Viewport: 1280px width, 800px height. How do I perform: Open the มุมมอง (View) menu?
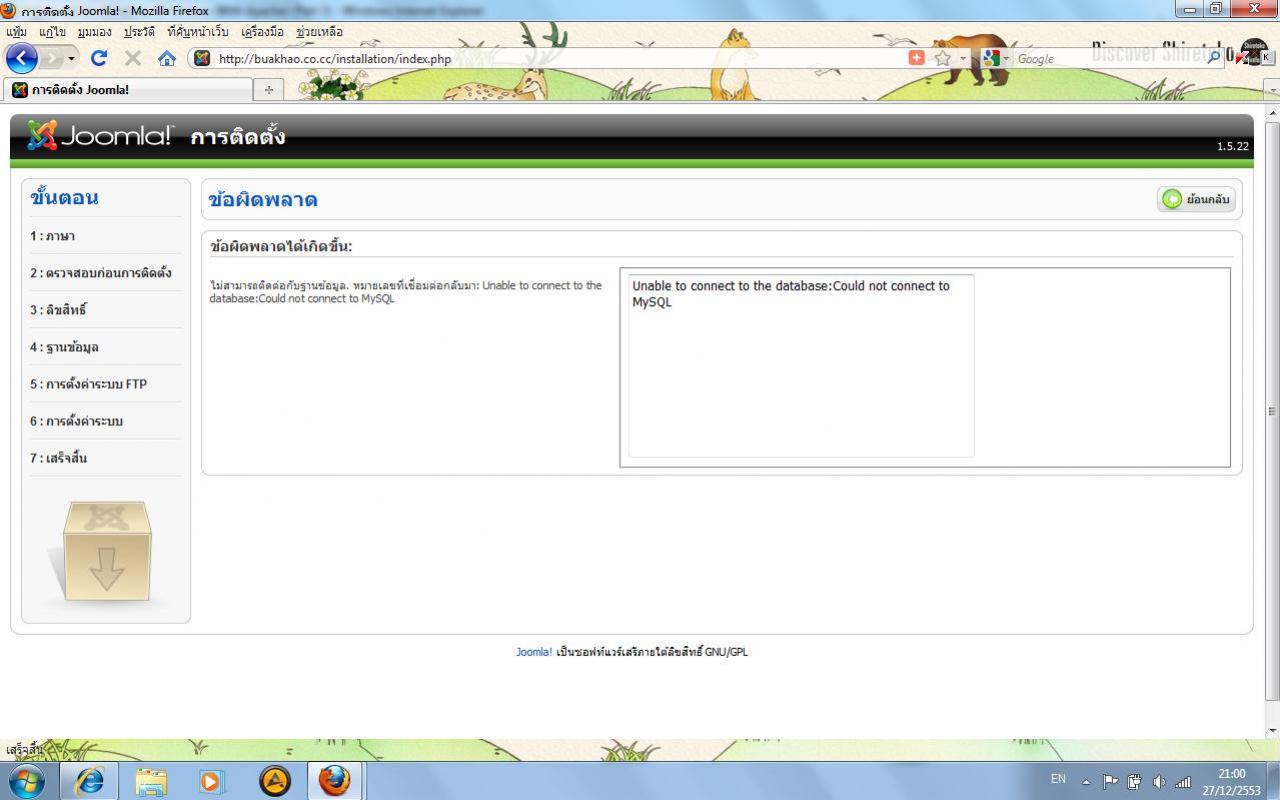pyautogui.click(x=94, y=32)
